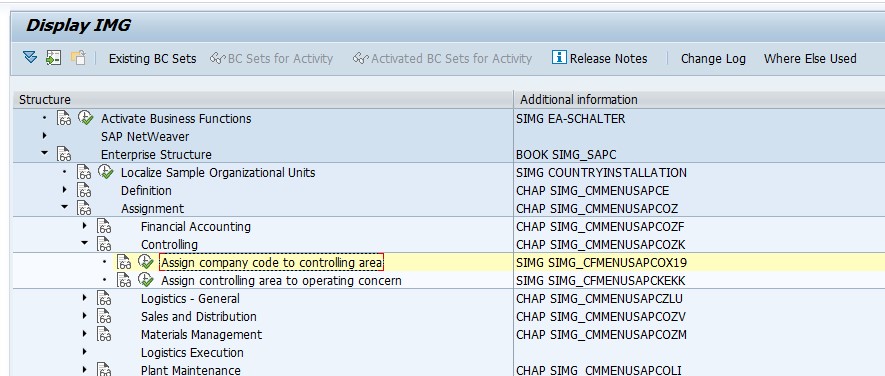Expand the Definition node
Image resolution: width=885 pixels, height=376 pixels.
[64, 189]
